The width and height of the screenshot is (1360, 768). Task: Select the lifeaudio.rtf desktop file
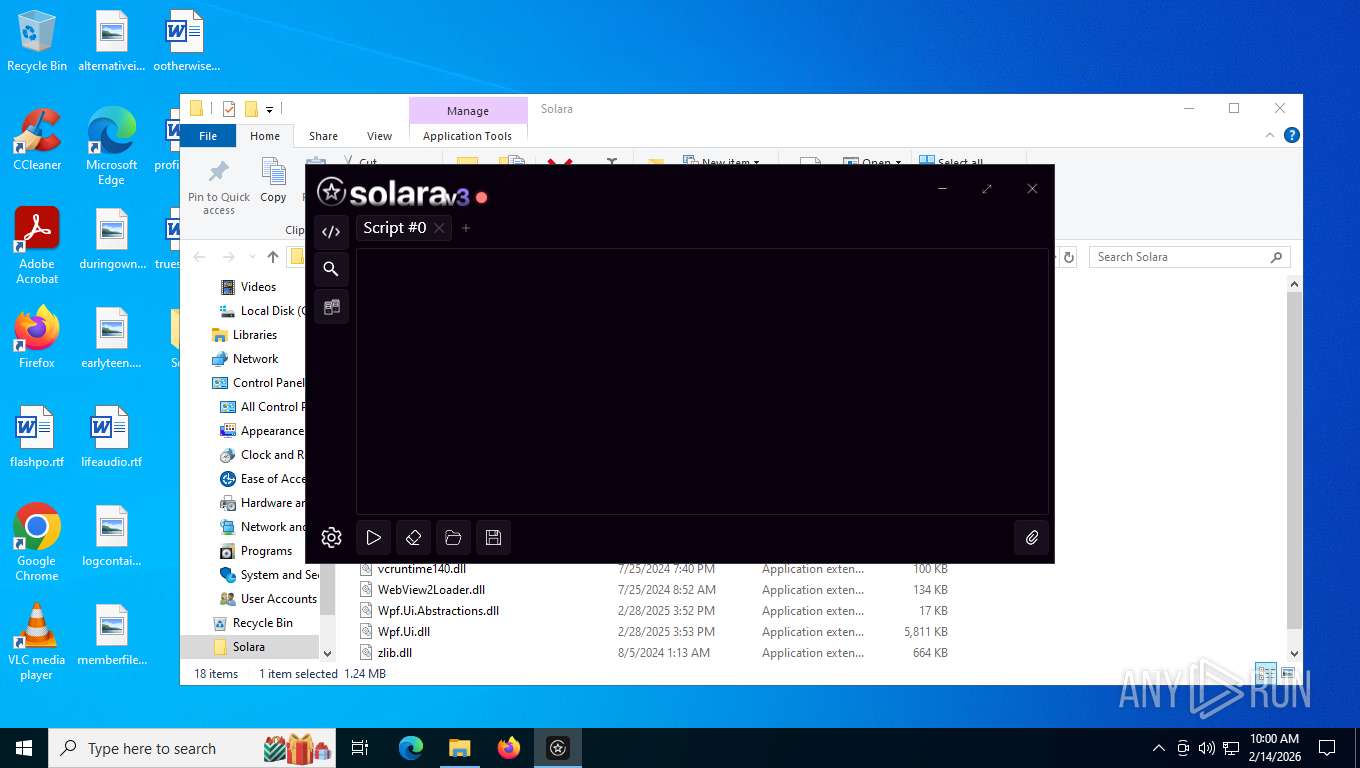coord(111,437)
